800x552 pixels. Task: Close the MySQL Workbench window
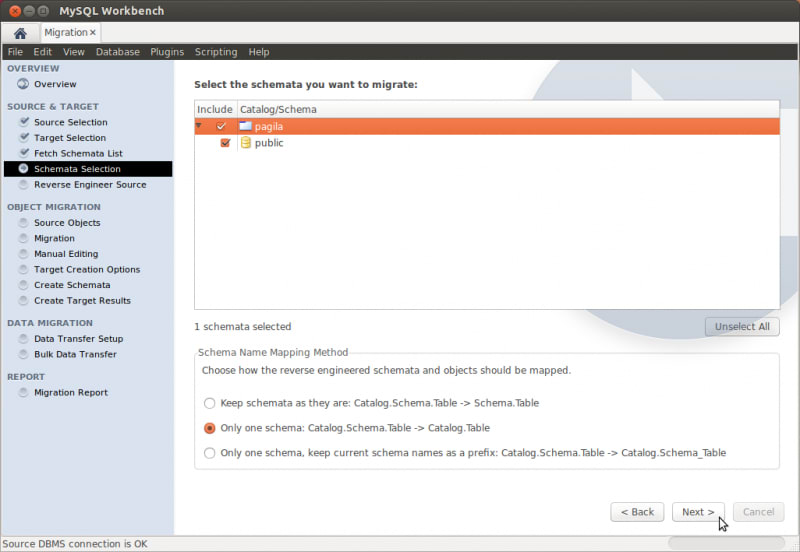[x=15, y=11]
